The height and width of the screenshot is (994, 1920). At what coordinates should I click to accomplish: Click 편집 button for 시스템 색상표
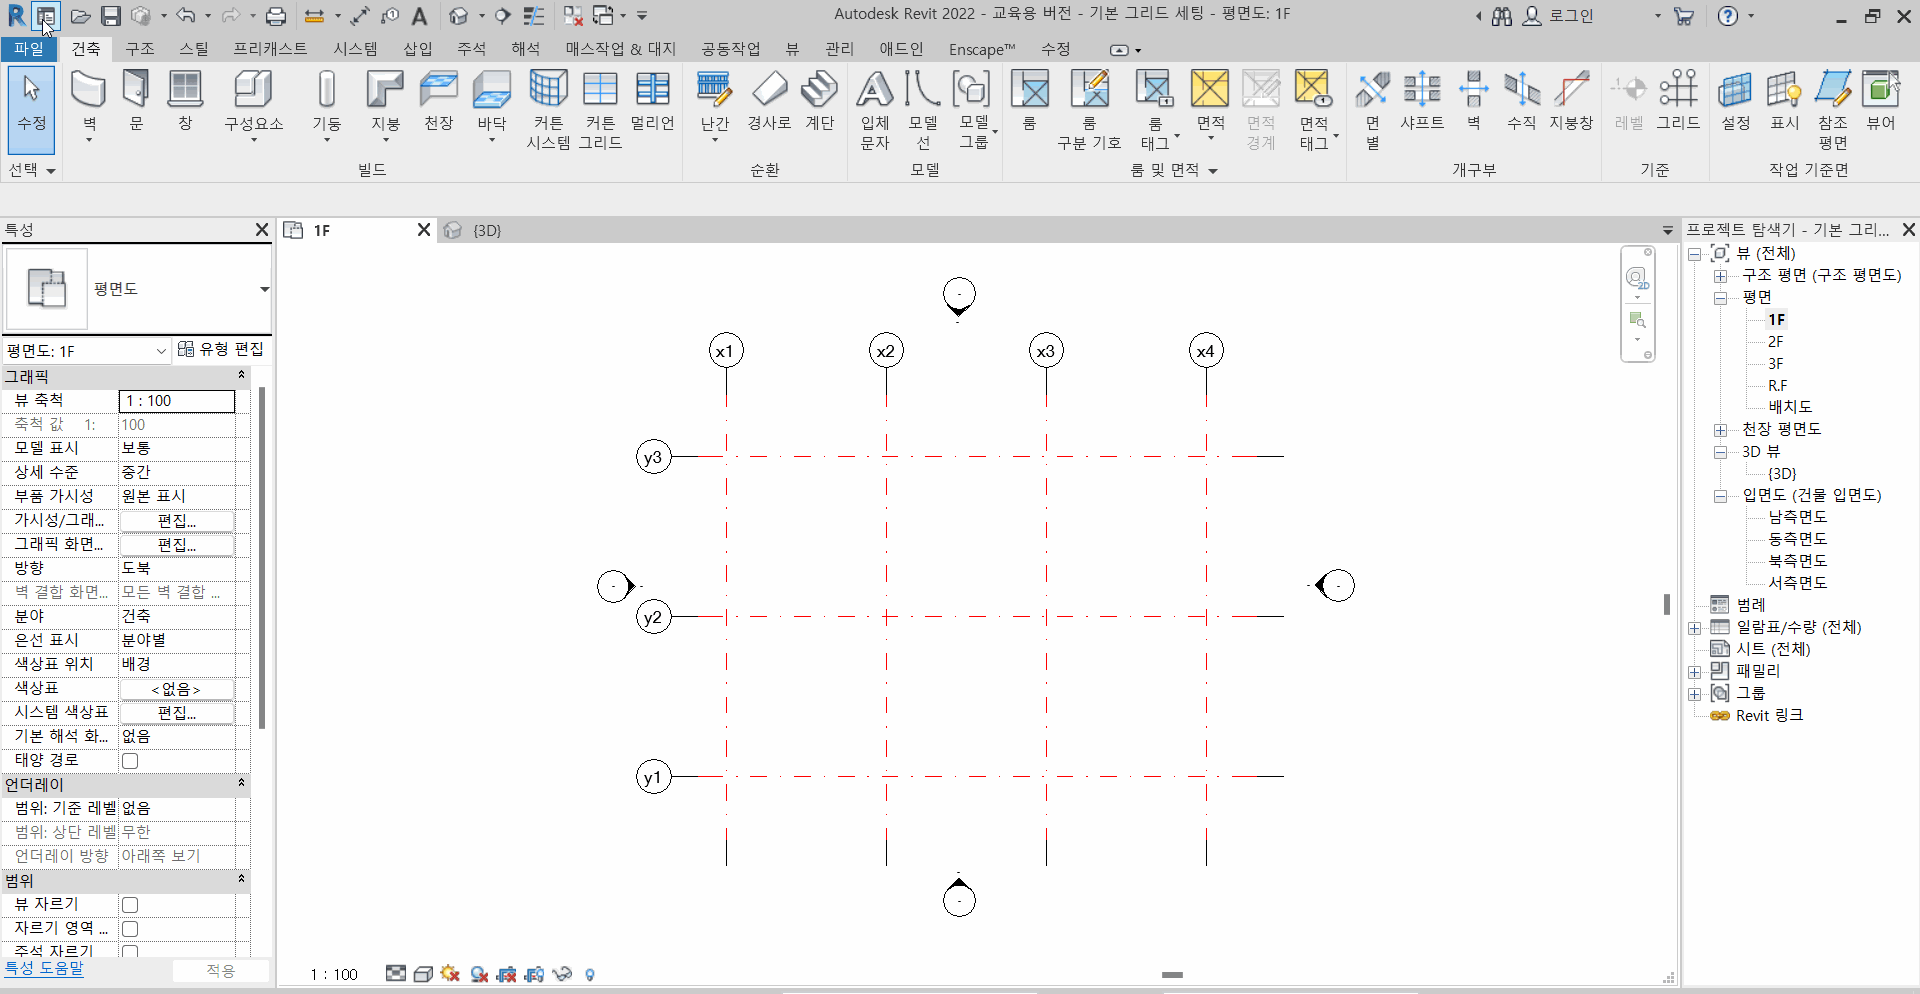[177, 713]
